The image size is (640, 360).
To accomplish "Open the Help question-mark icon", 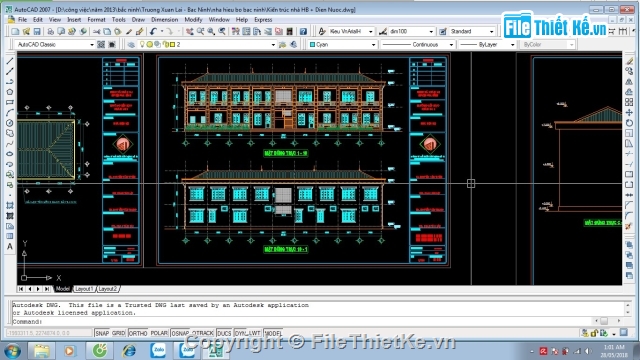I will pos(303,31).
